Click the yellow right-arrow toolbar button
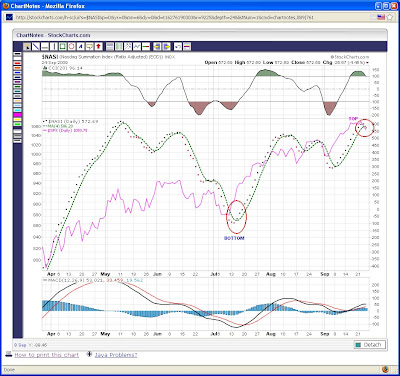The image size is (400, 376). click(167, 47)
